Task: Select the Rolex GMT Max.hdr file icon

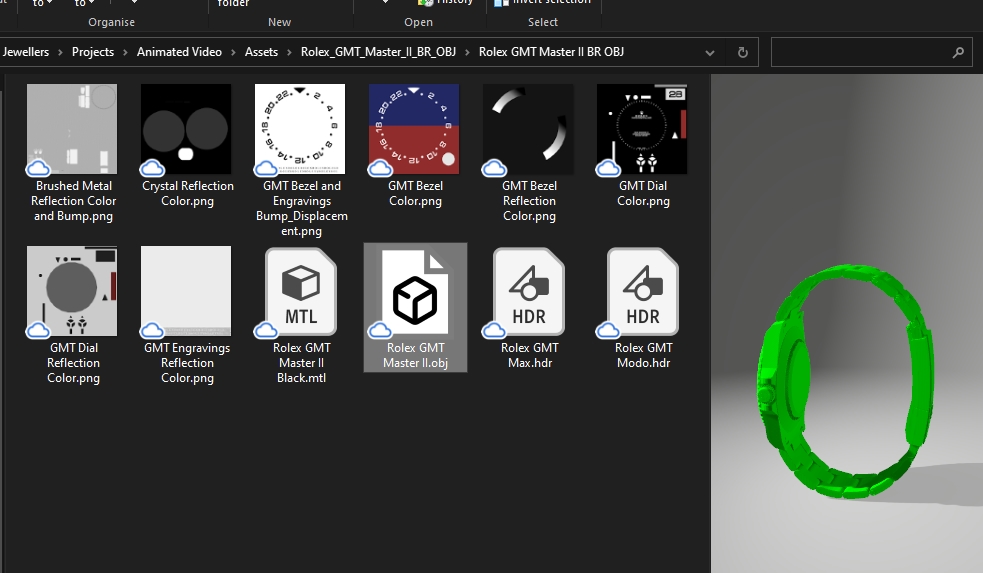Action: [529, 292]
